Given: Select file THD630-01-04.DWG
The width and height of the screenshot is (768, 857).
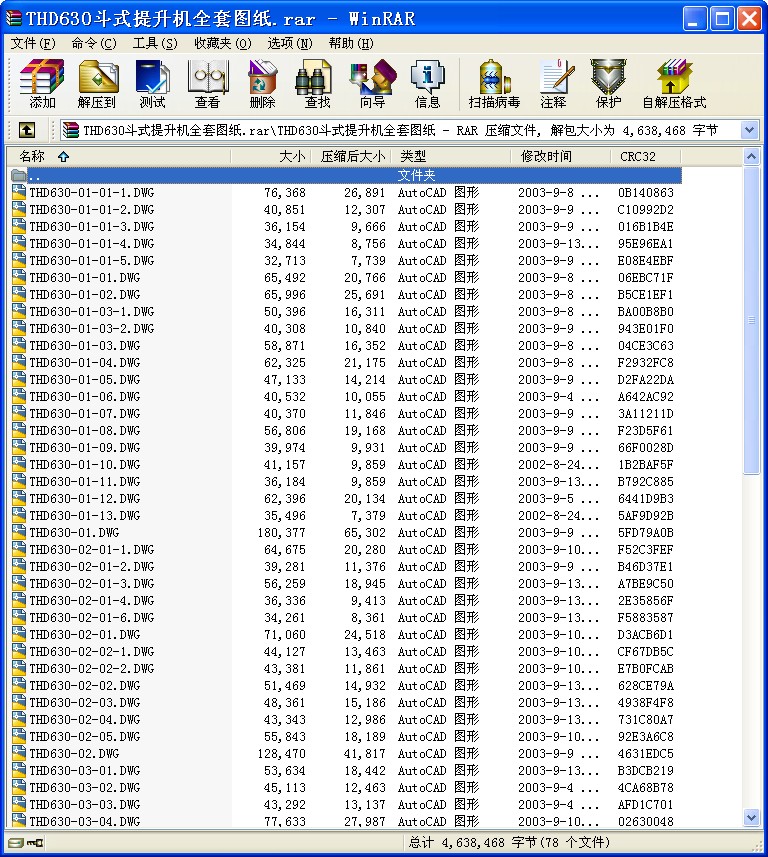Looking at the screenshot, I should [x=85, y=362].
